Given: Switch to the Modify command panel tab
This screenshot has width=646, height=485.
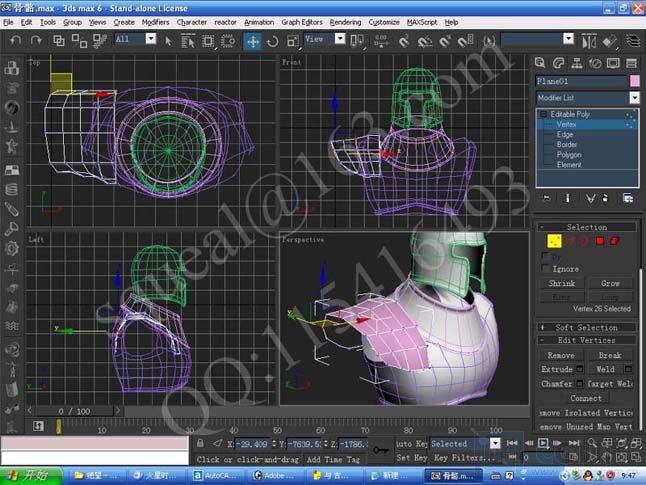Looking at the screenshot, I should [x=559, y=63].
